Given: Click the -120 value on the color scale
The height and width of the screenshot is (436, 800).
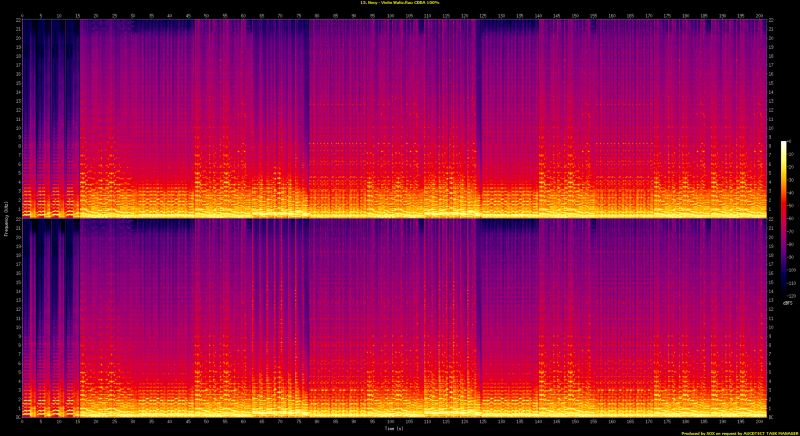Looking at the screenshot, I should pos(793,294).
